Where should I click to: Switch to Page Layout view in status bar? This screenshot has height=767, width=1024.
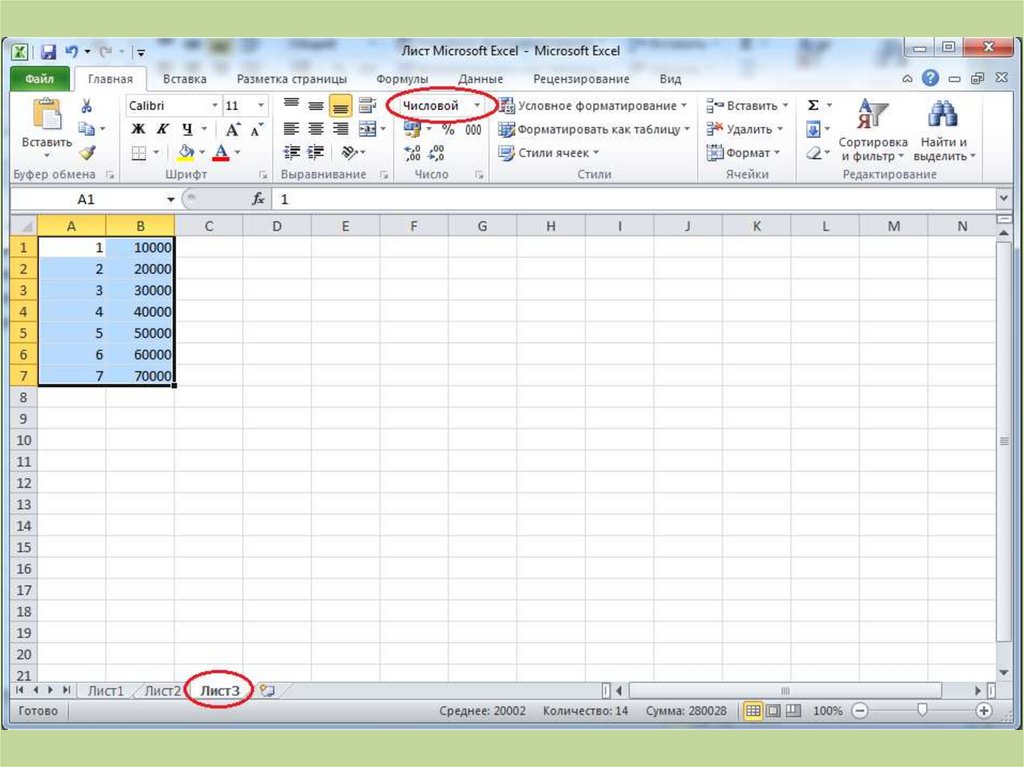(772, 711)
